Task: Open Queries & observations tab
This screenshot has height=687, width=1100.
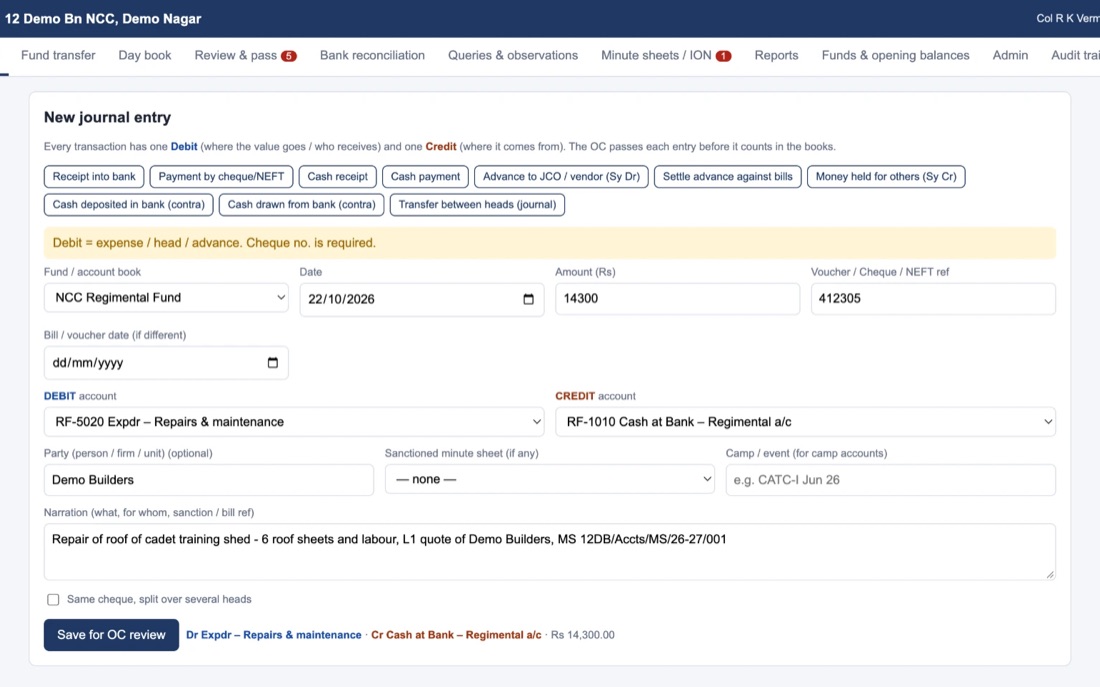Action: coord(513,55)
